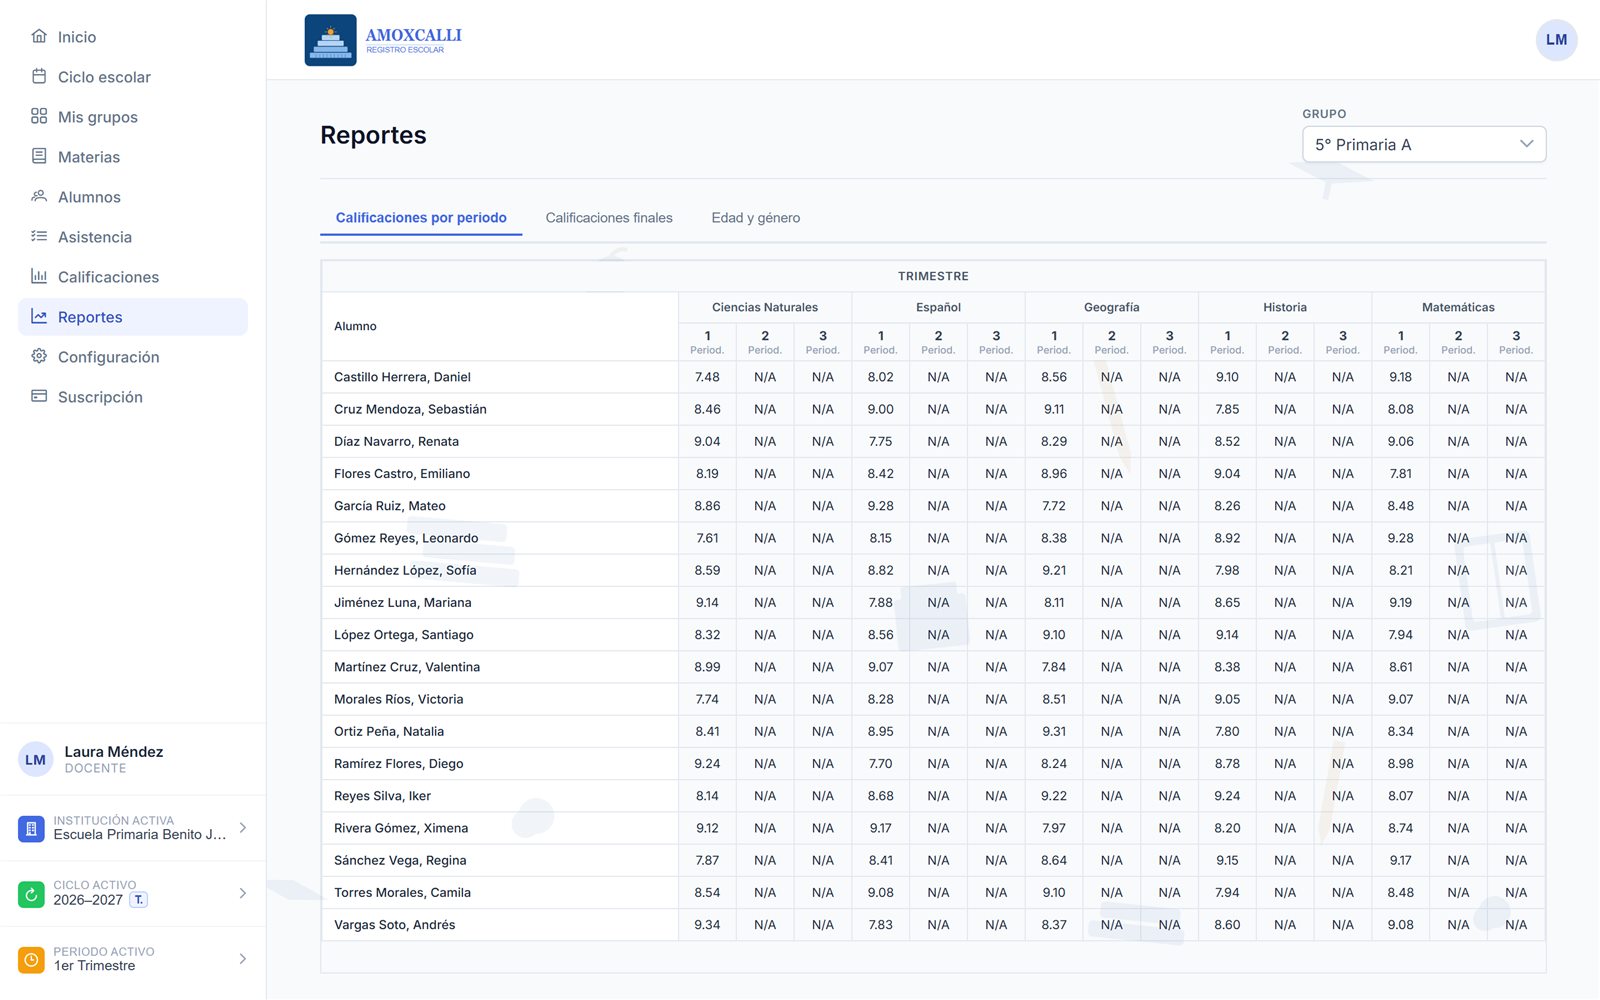Click student name García Ruiz, Mateo
Viewport: 1600px width, 1000px height.
[x=390, y=506]
